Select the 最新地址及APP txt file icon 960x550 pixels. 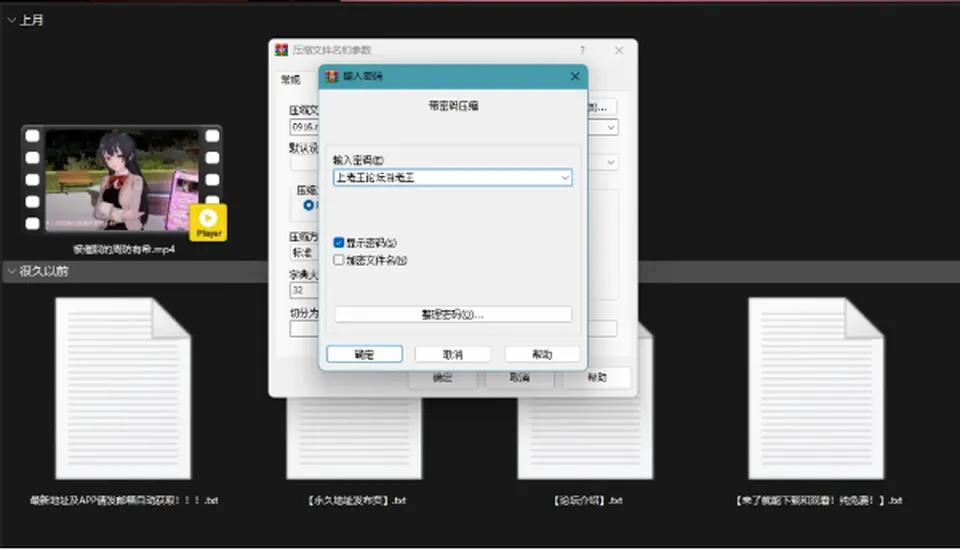(123, 388)
